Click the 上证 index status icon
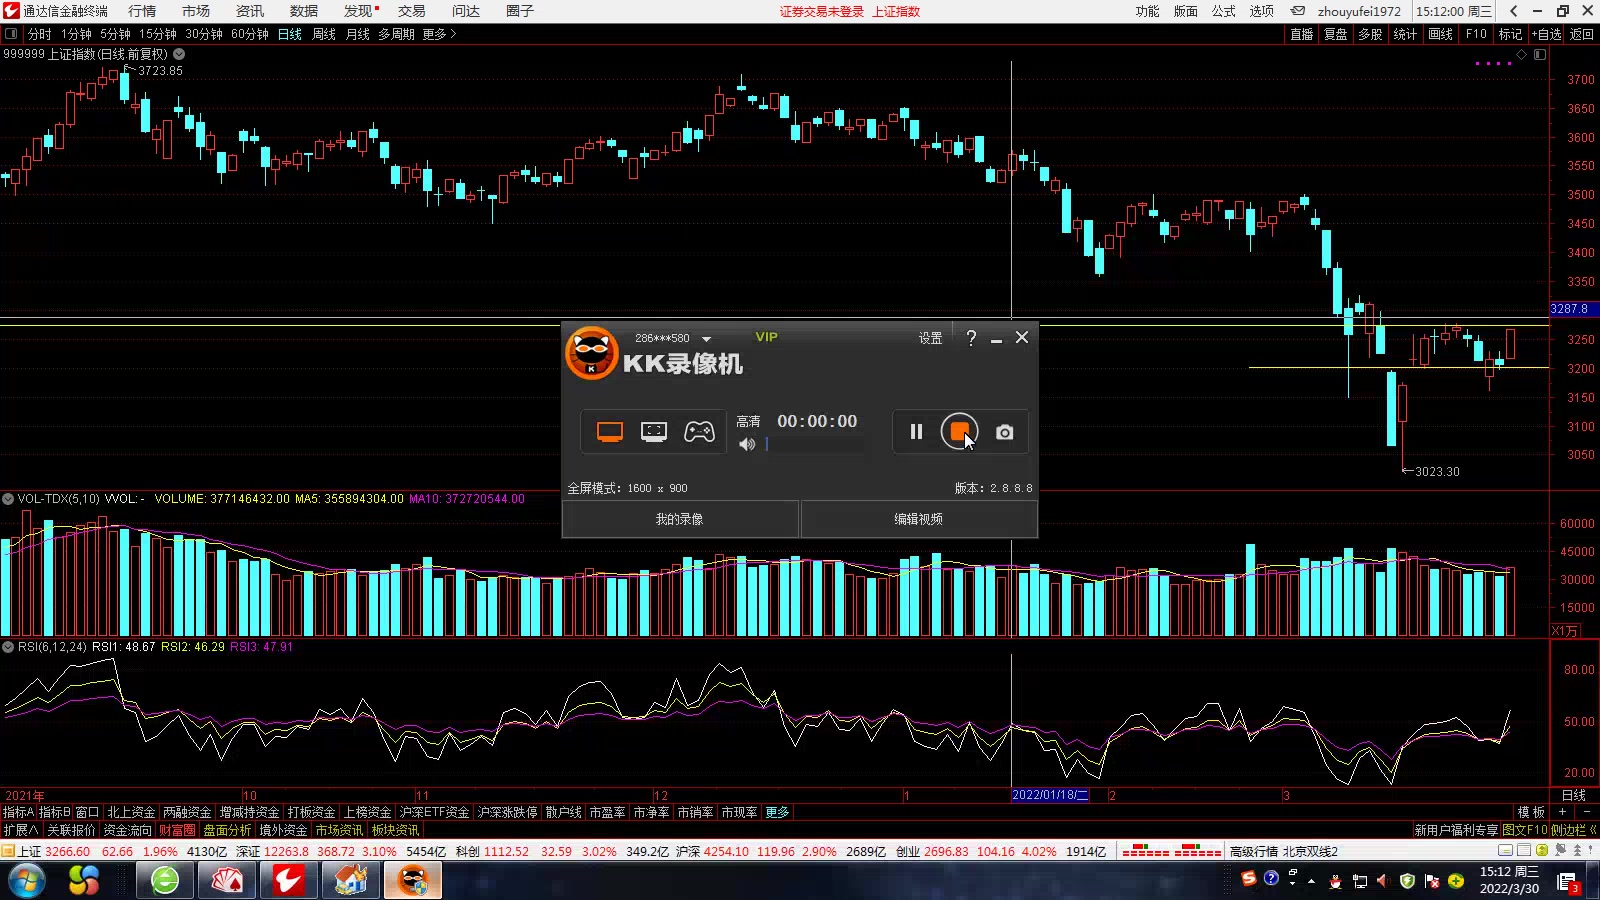1600x900 pixels. (x=8, y=851)
